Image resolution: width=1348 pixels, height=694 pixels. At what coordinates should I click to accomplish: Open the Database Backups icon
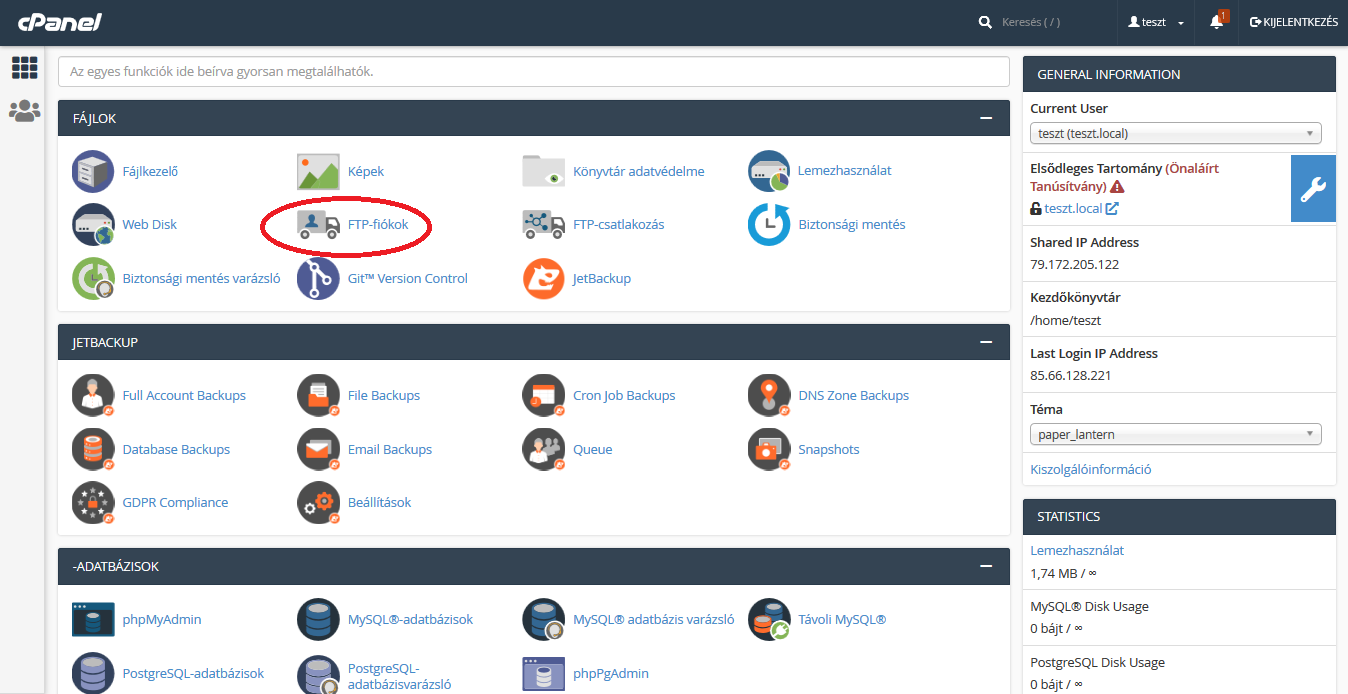[93, 449]
